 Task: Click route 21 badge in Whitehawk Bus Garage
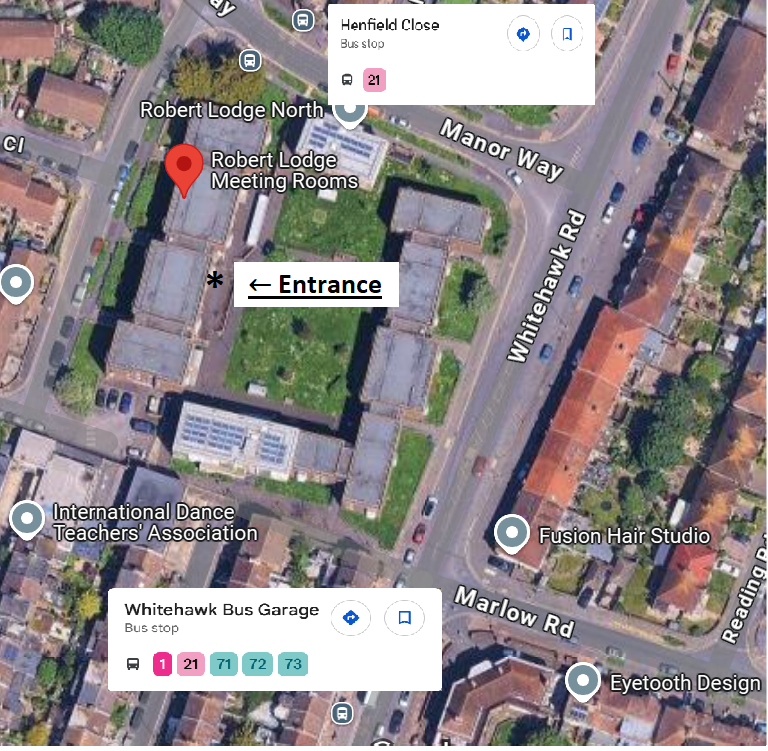click(x=191, y=664)
